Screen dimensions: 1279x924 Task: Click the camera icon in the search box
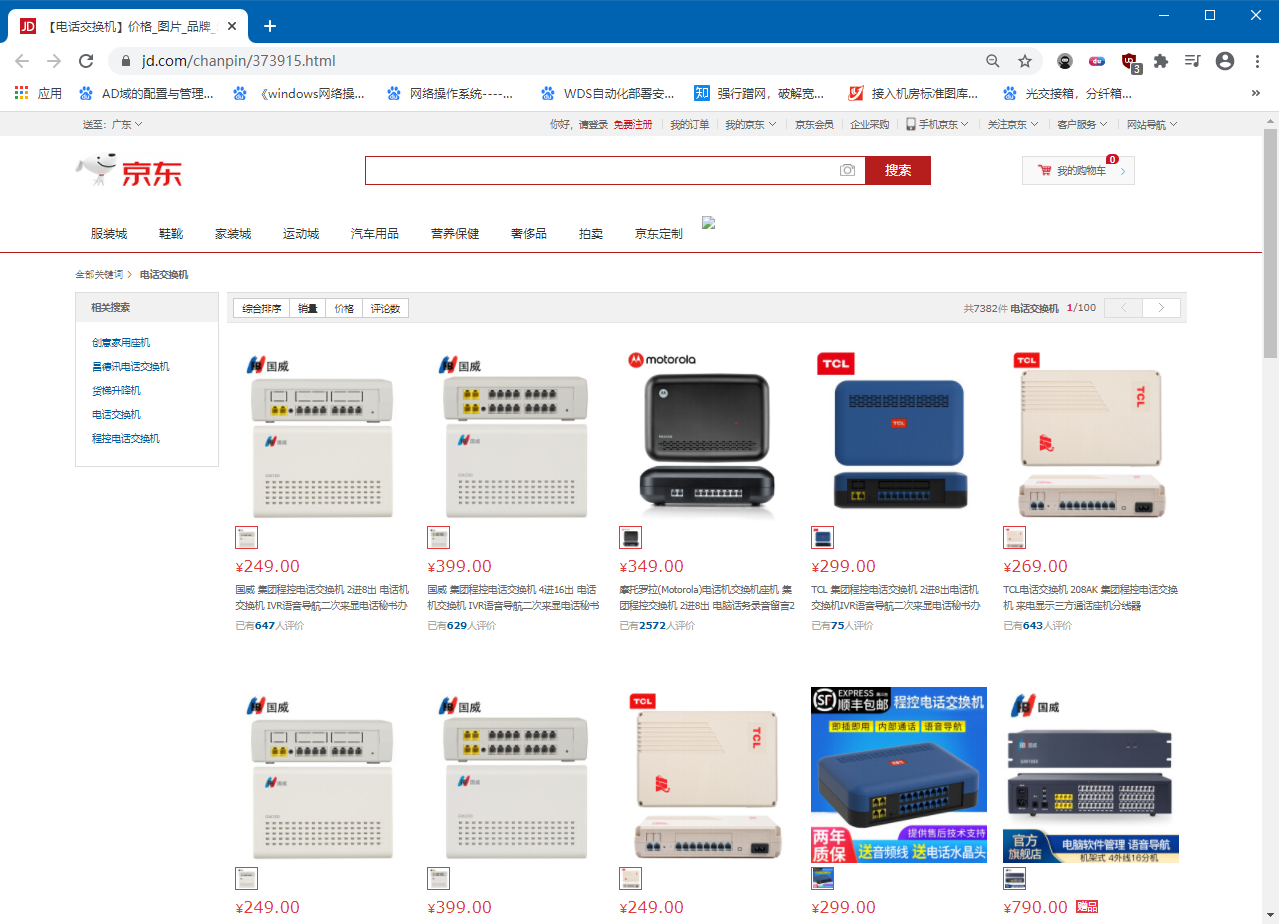point(848,170)
